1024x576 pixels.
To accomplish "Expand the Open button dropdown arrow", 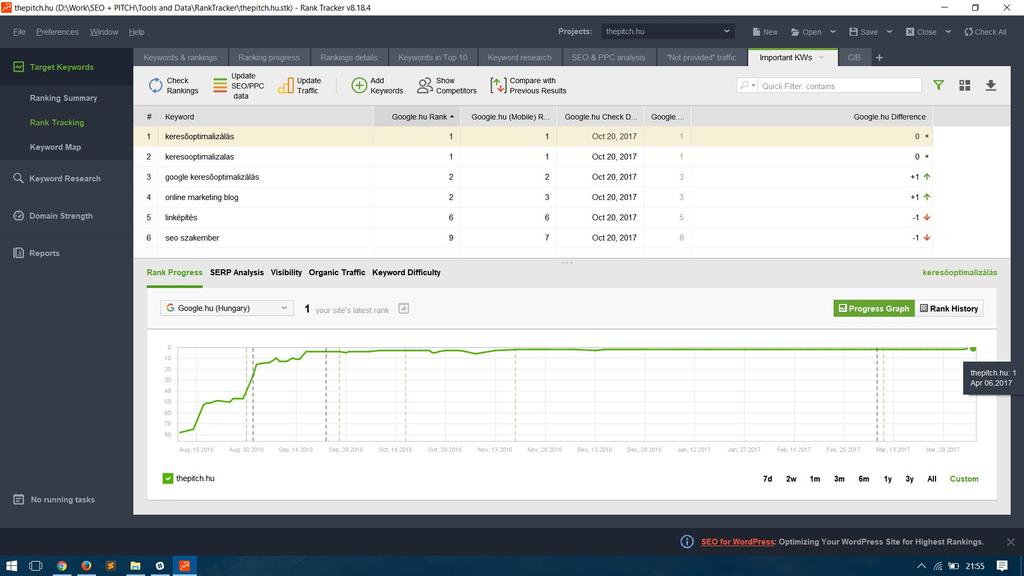I will (833, 31).
